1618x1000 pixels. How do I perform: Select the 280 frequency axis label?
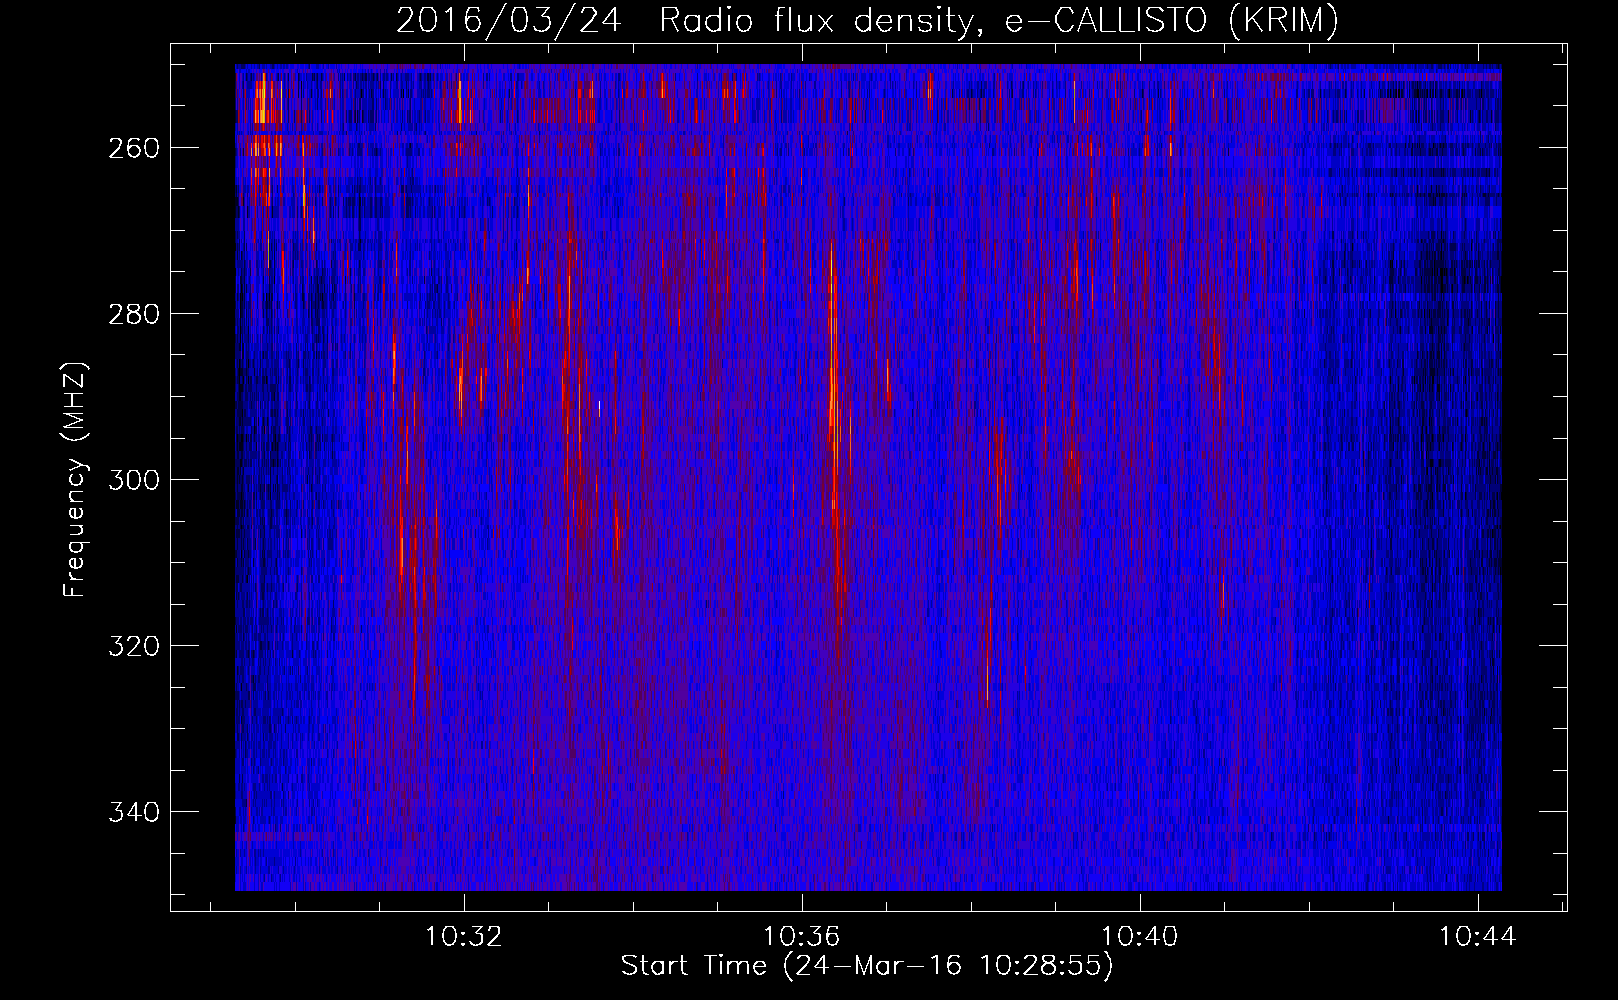(133, 314)
